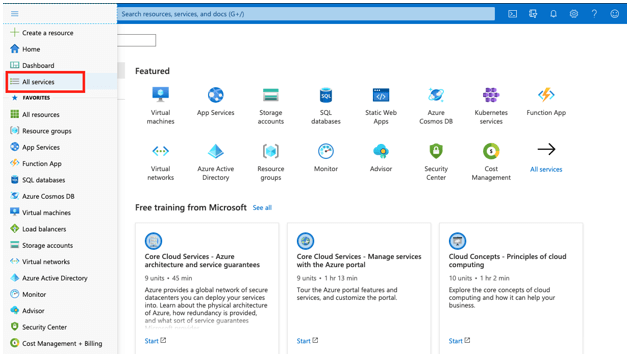
Task: Go to Home in sidebar
Action: click(x=25, y=49)
